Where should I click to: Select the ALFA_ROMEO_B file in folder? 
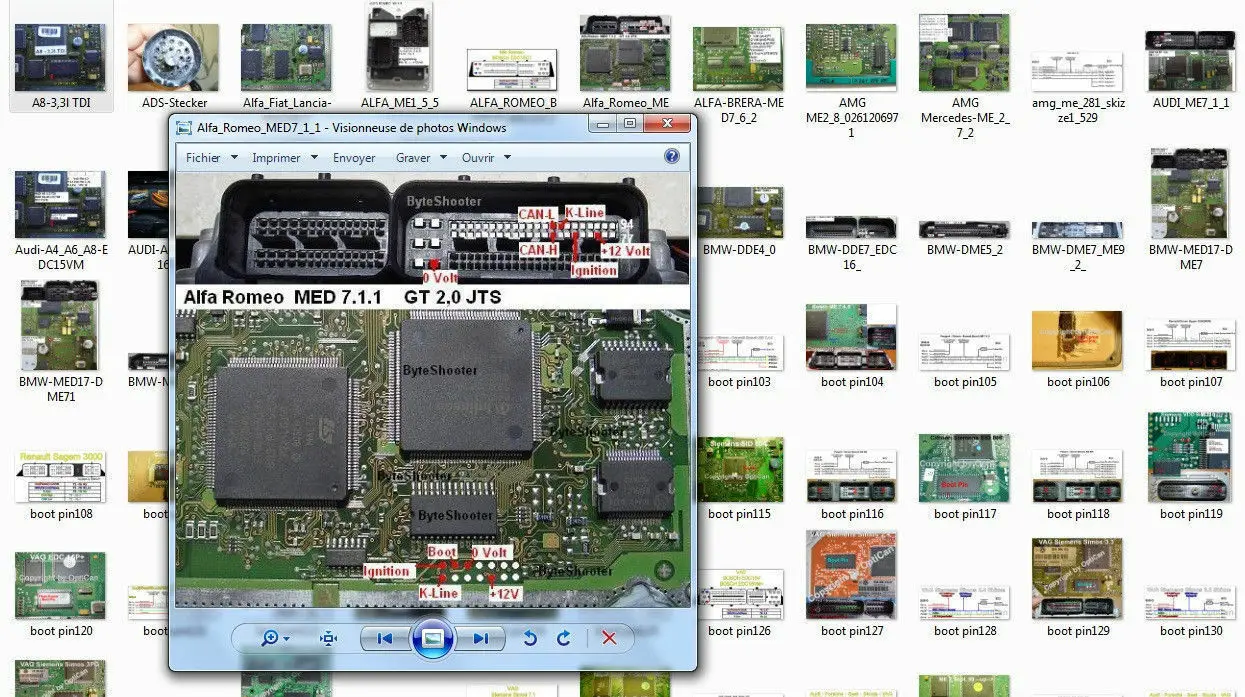(x=513, y=72)
